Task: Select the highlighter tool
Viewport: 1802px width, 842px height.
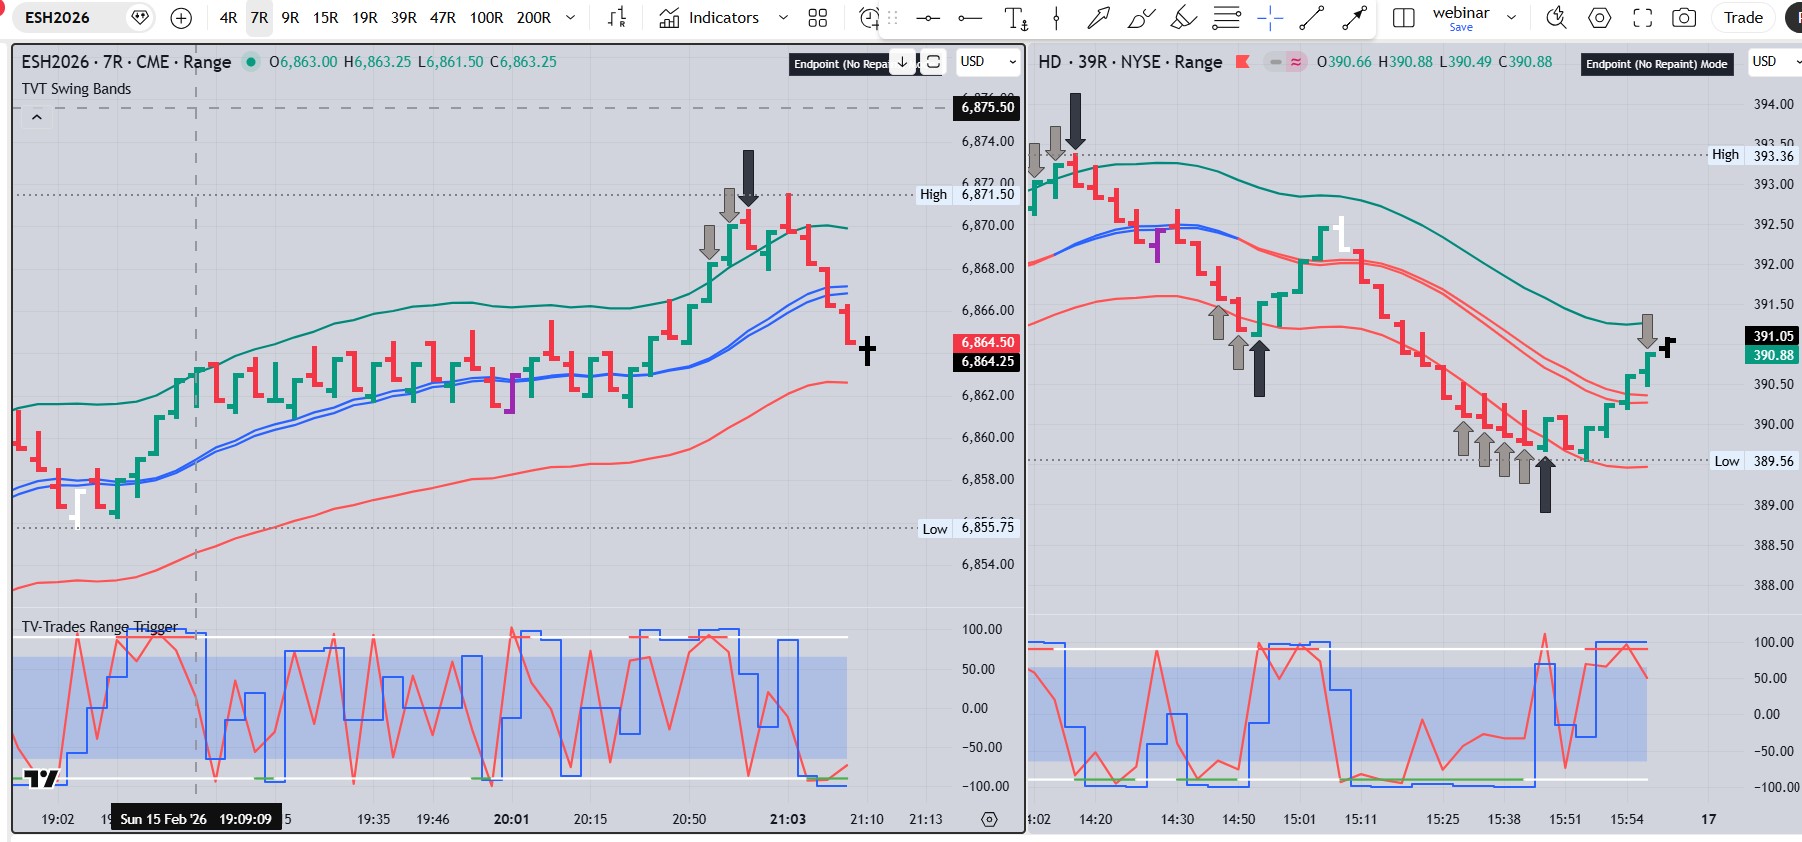Action: click(1183, 18)
